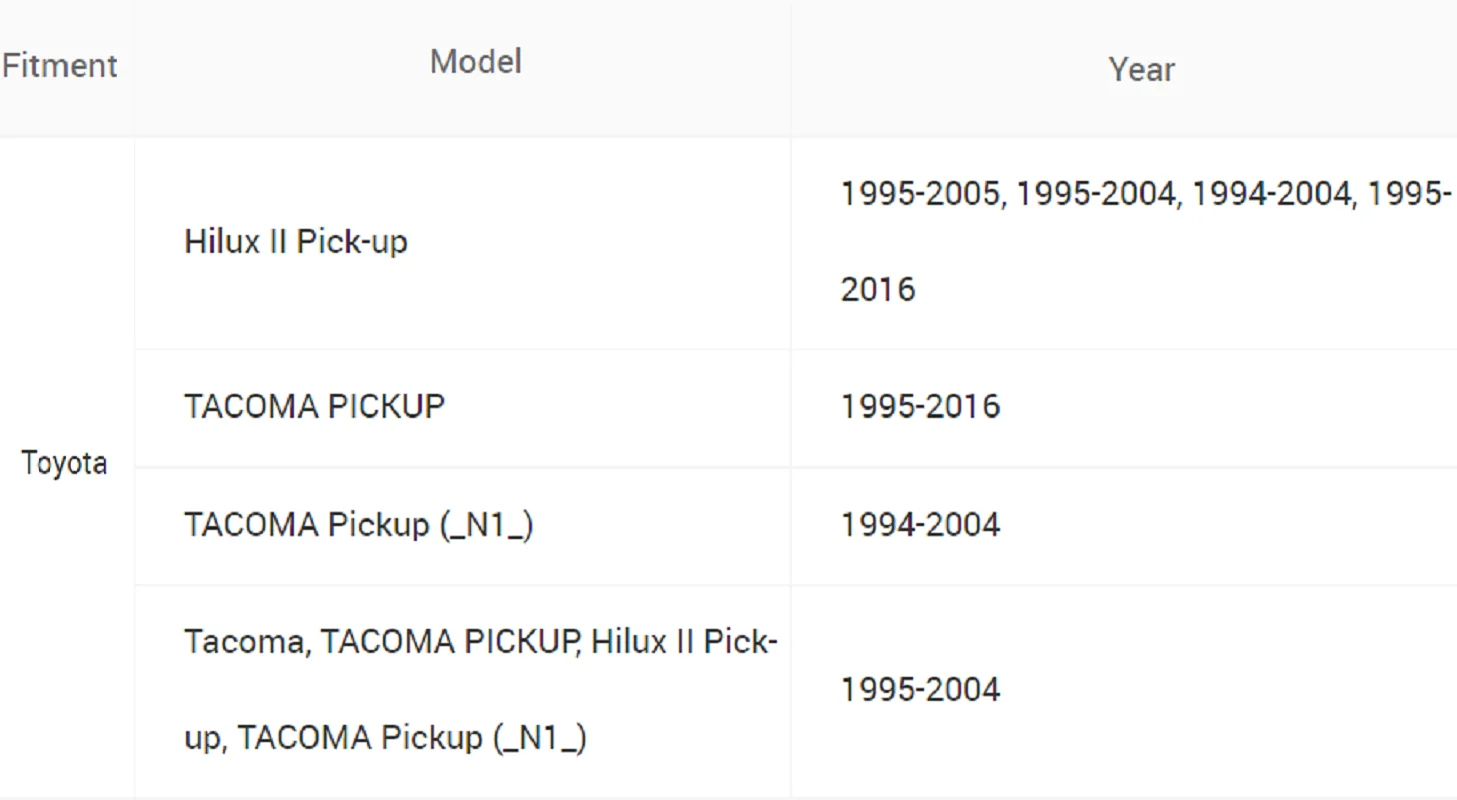This screenshot has height=800, width=1457.
Task: Click the wrapped "up," text in last row
Action: click(x=208, y=738)
